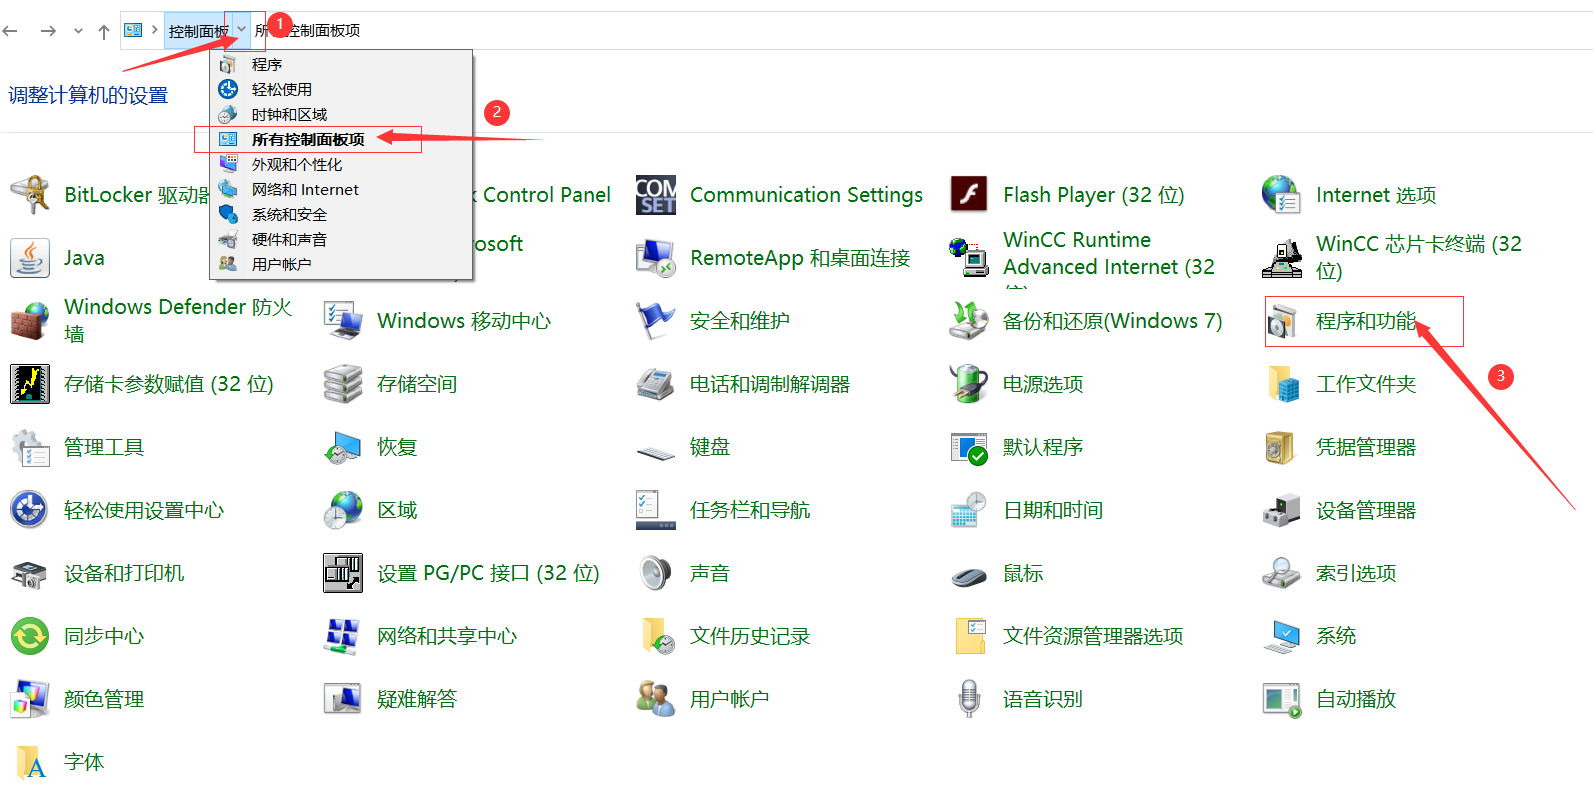1593x793 pixels.
Task: Click the Windows Defender firewall icon
Action: [30, 321]
